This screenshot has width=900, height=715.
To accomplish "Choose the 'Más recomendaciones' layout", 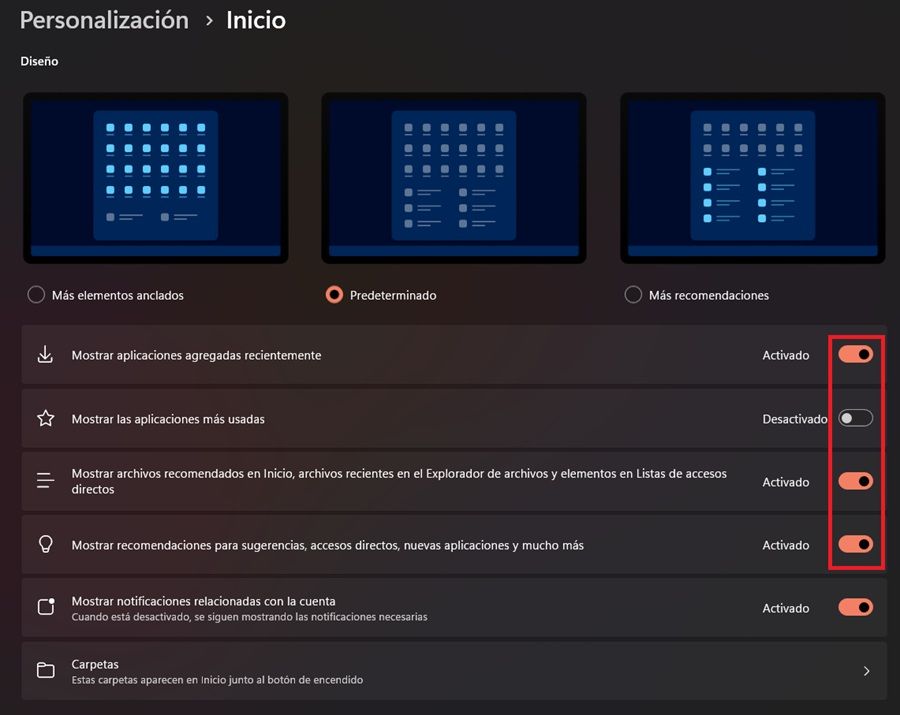I will point(634,295).
